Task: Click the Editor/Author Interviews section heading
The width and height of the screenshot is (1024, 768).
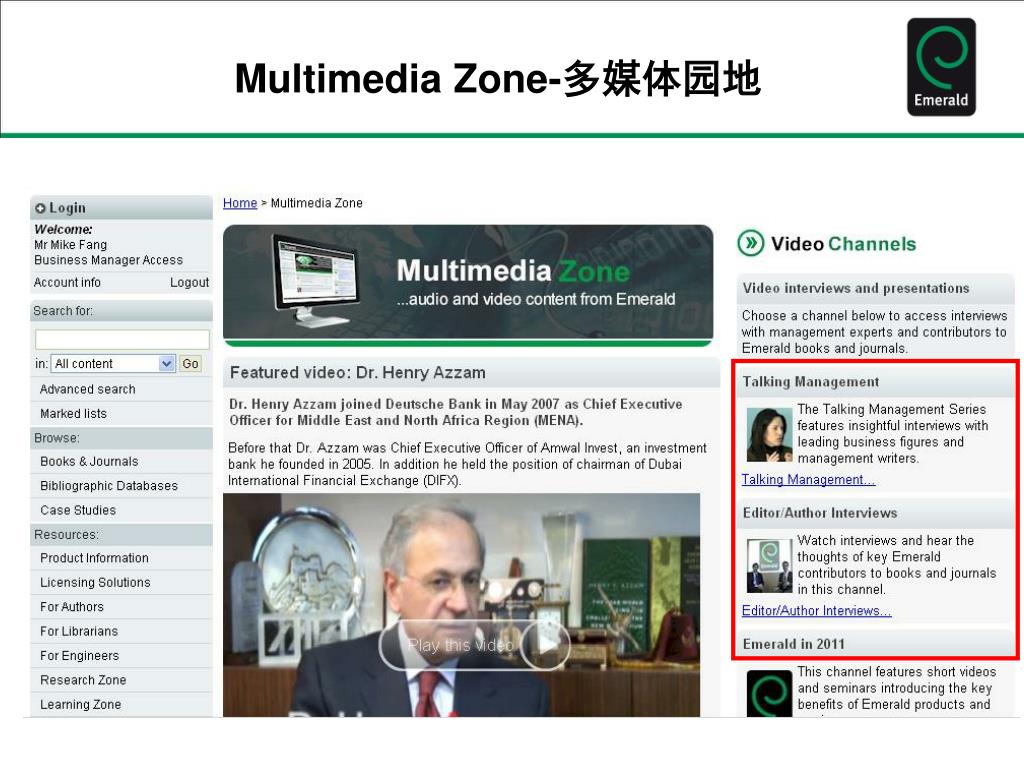Action: 820,513
